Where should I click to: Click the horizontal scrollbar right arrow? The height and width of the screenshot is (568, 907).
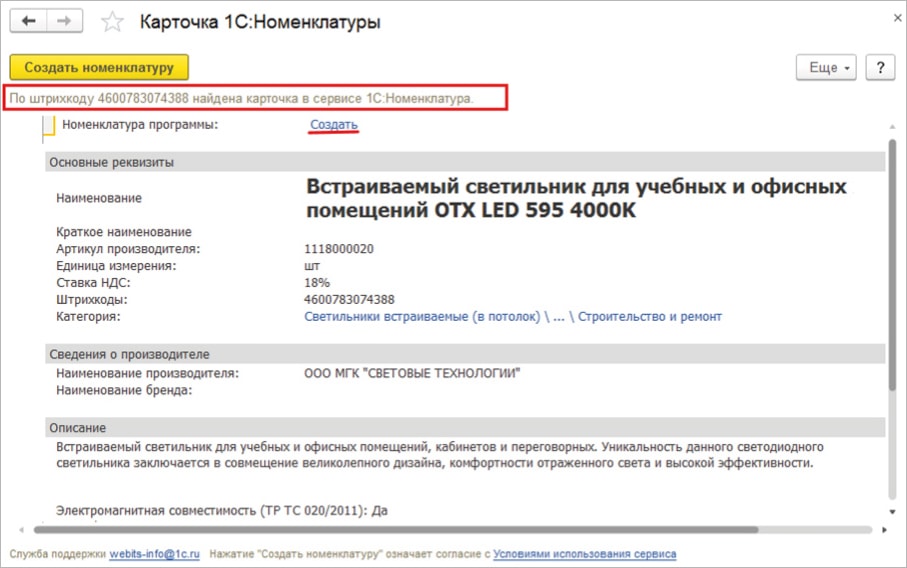(872, 529)
